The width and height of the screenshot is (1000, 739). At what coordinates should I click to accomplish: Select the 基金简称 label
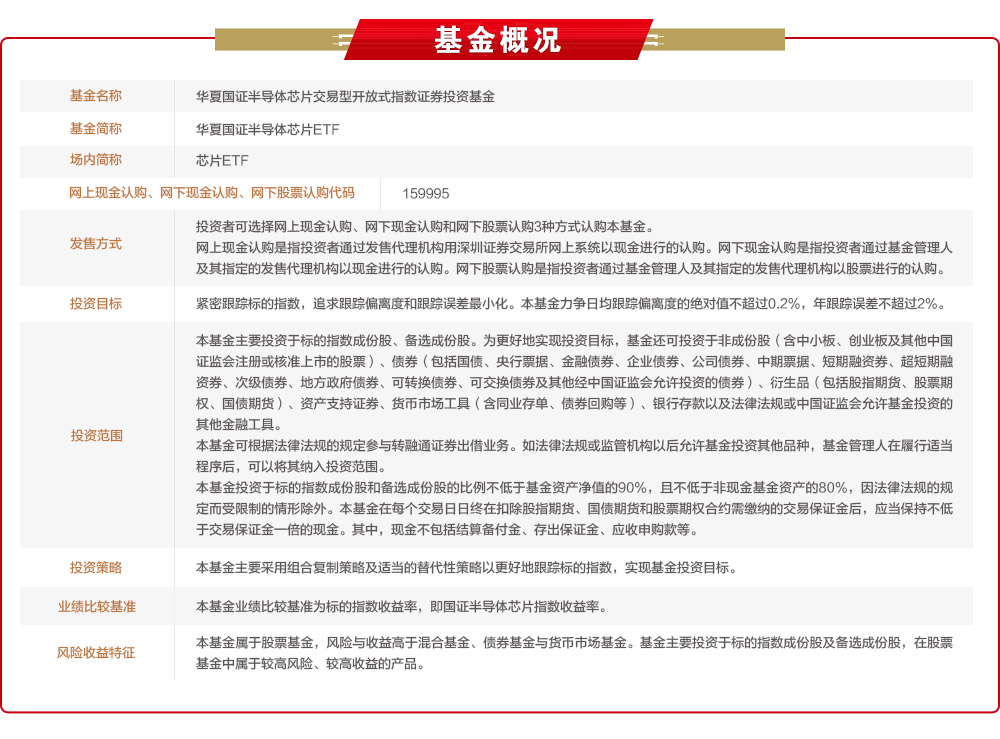point(96,129)
